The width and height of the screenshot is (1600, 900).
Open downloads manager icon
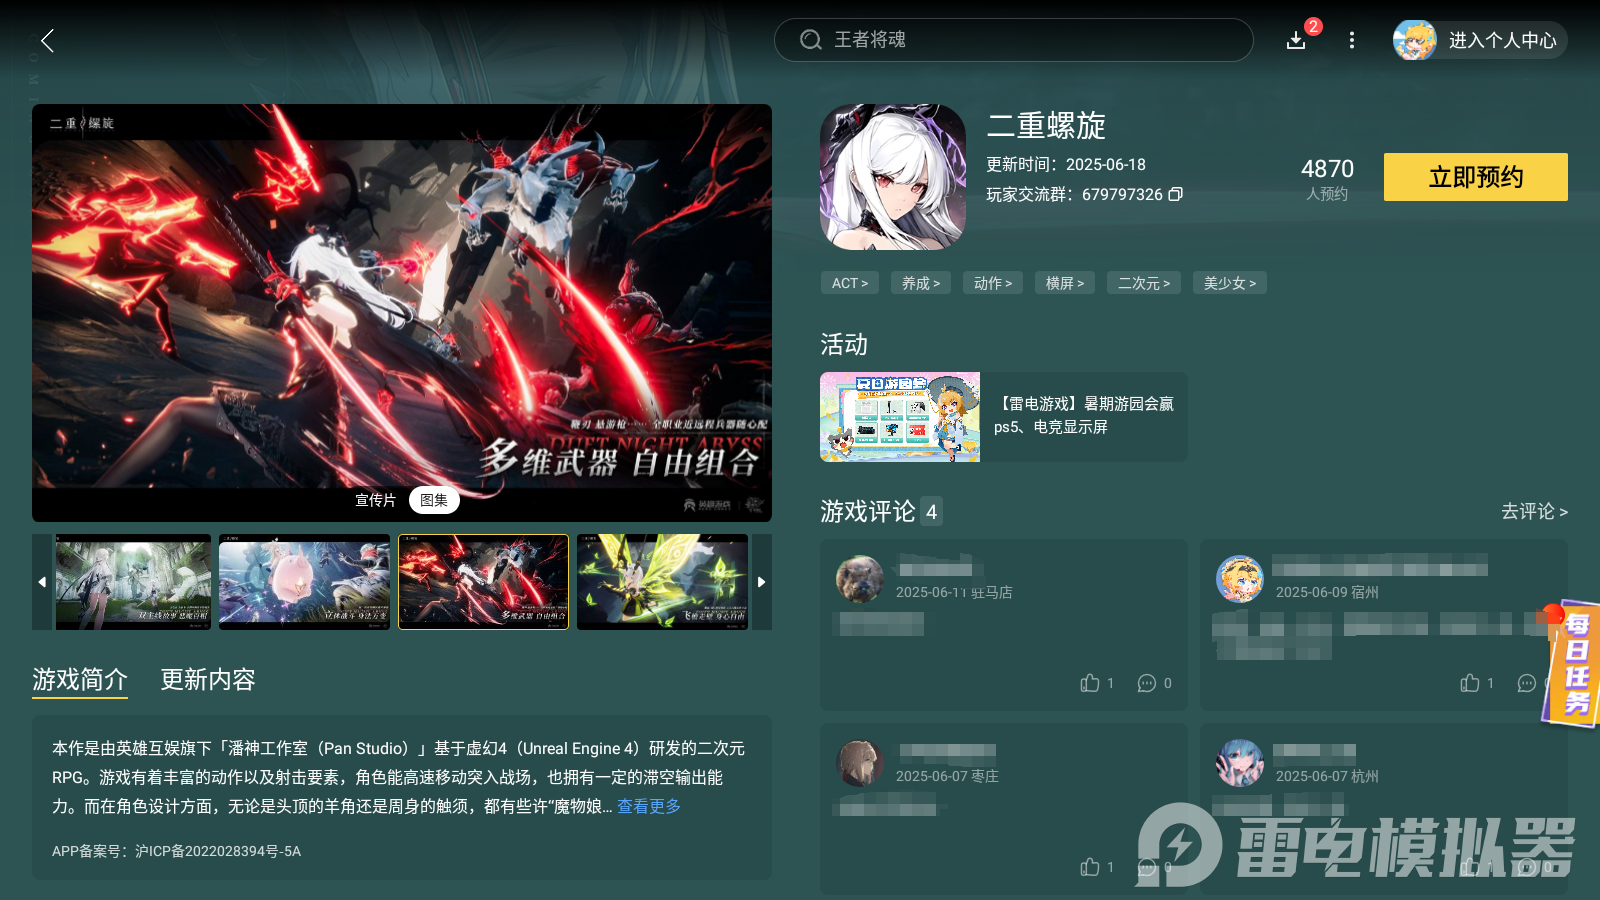1296,40
